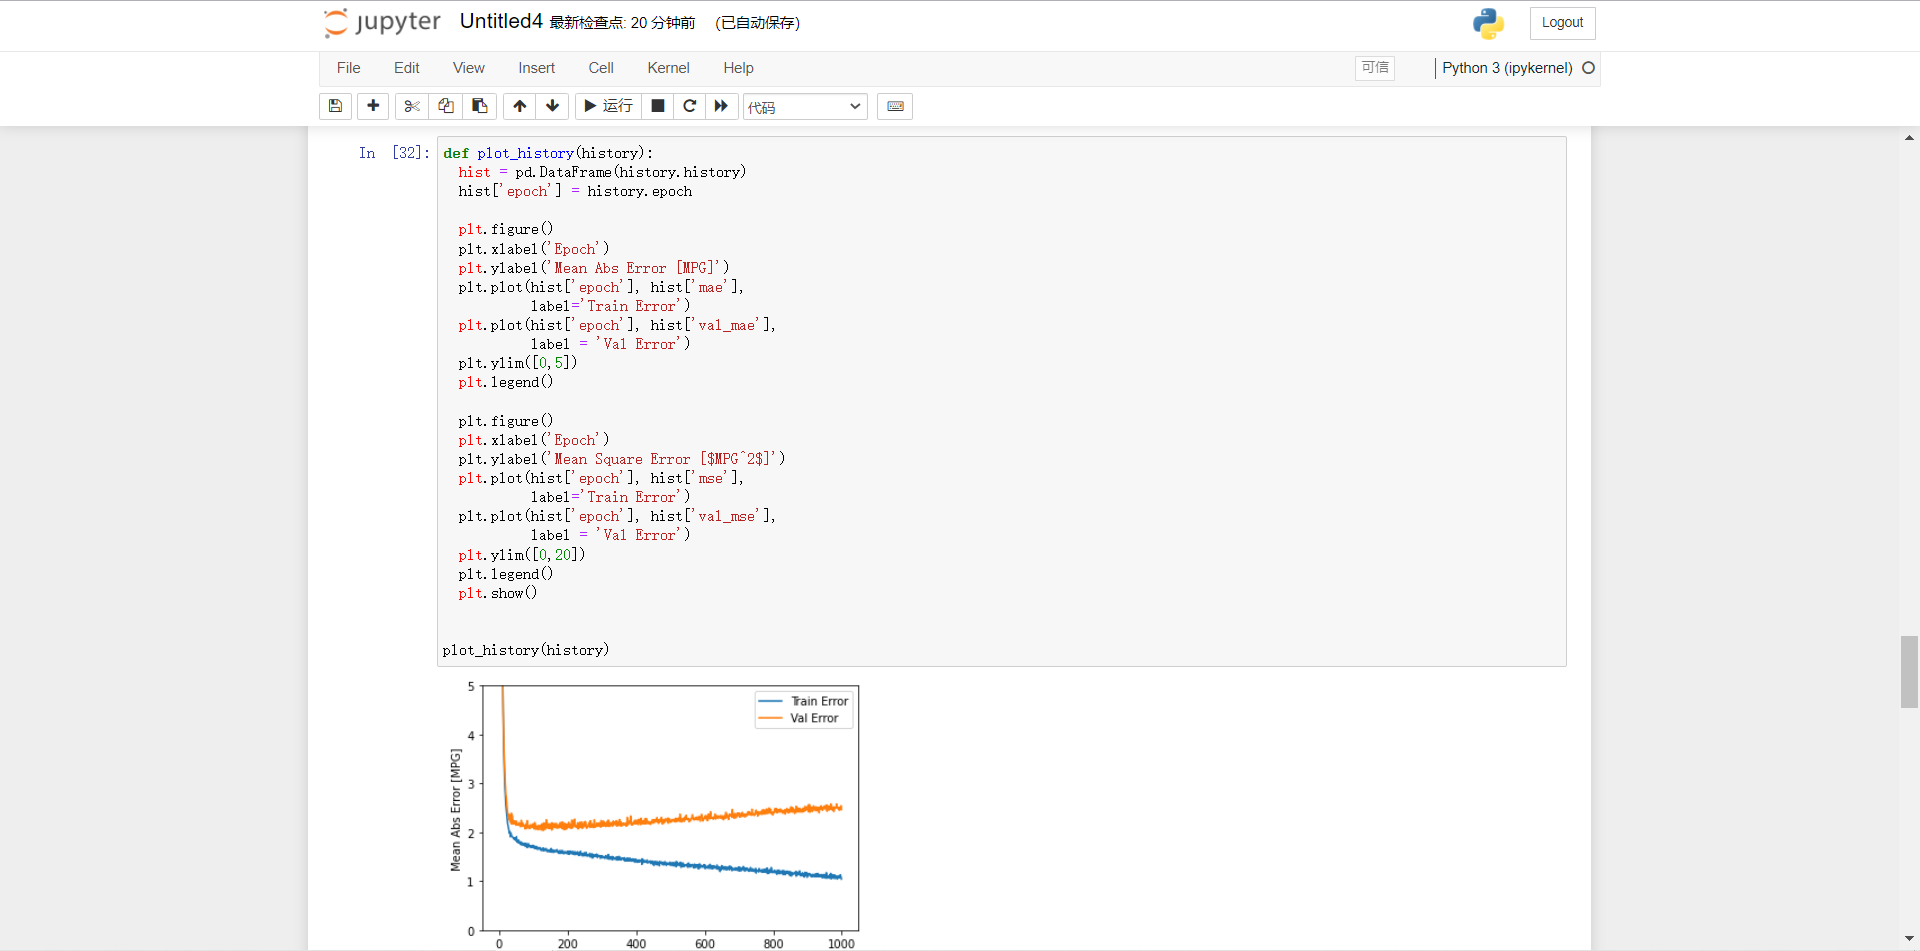Paste cells below
1920x951 pixels.
480,106
